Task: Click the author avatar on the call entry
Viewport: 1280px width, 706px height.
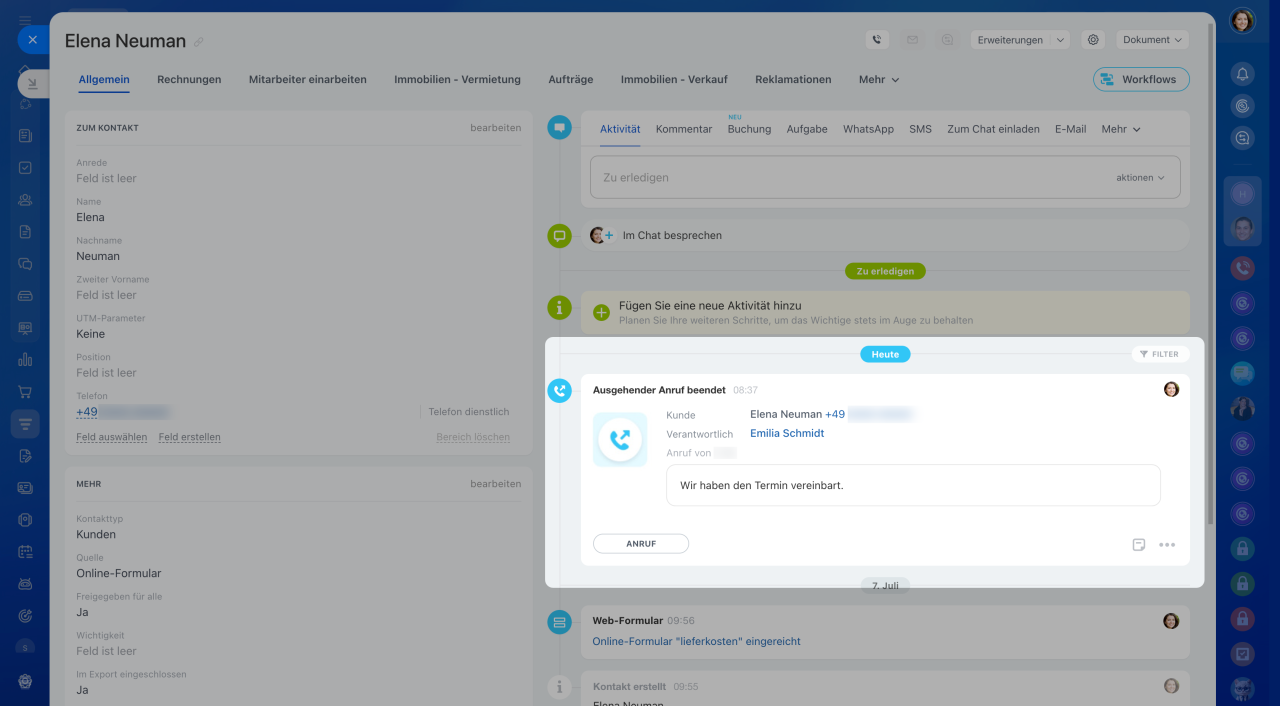Action: 1171,389
